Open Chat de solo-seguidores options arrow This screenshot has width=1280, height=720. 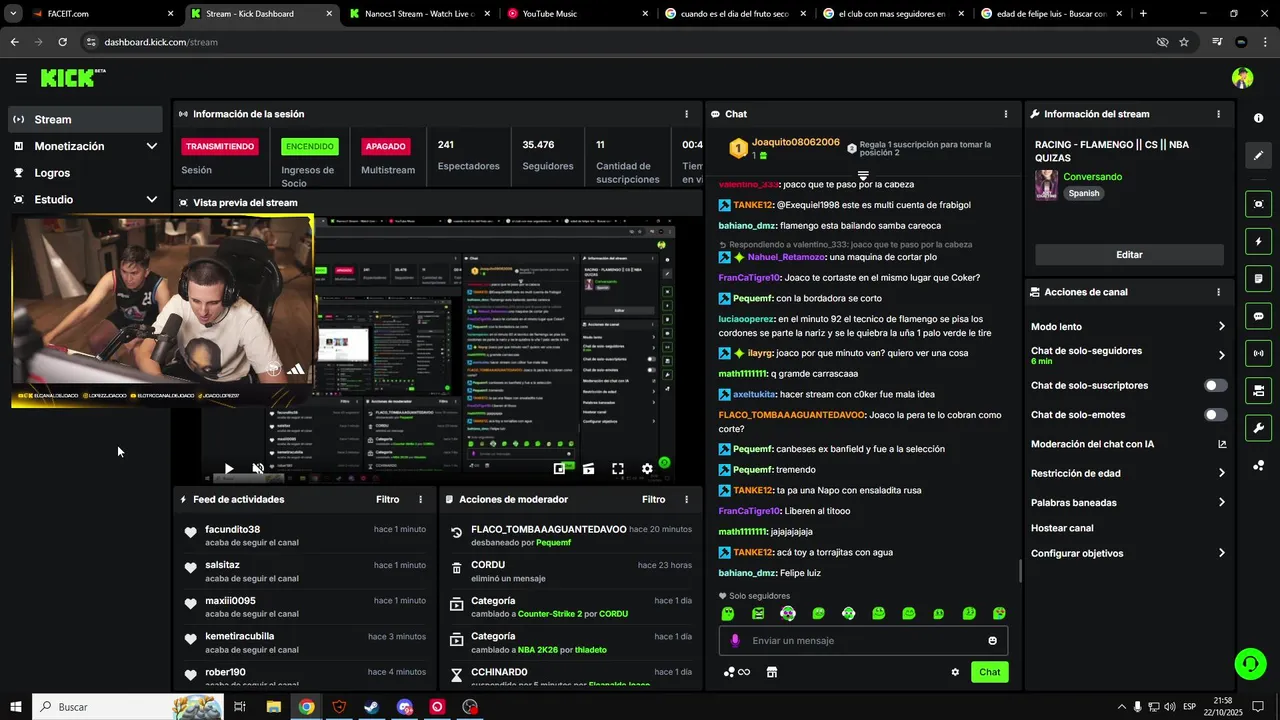[1221, 355]
